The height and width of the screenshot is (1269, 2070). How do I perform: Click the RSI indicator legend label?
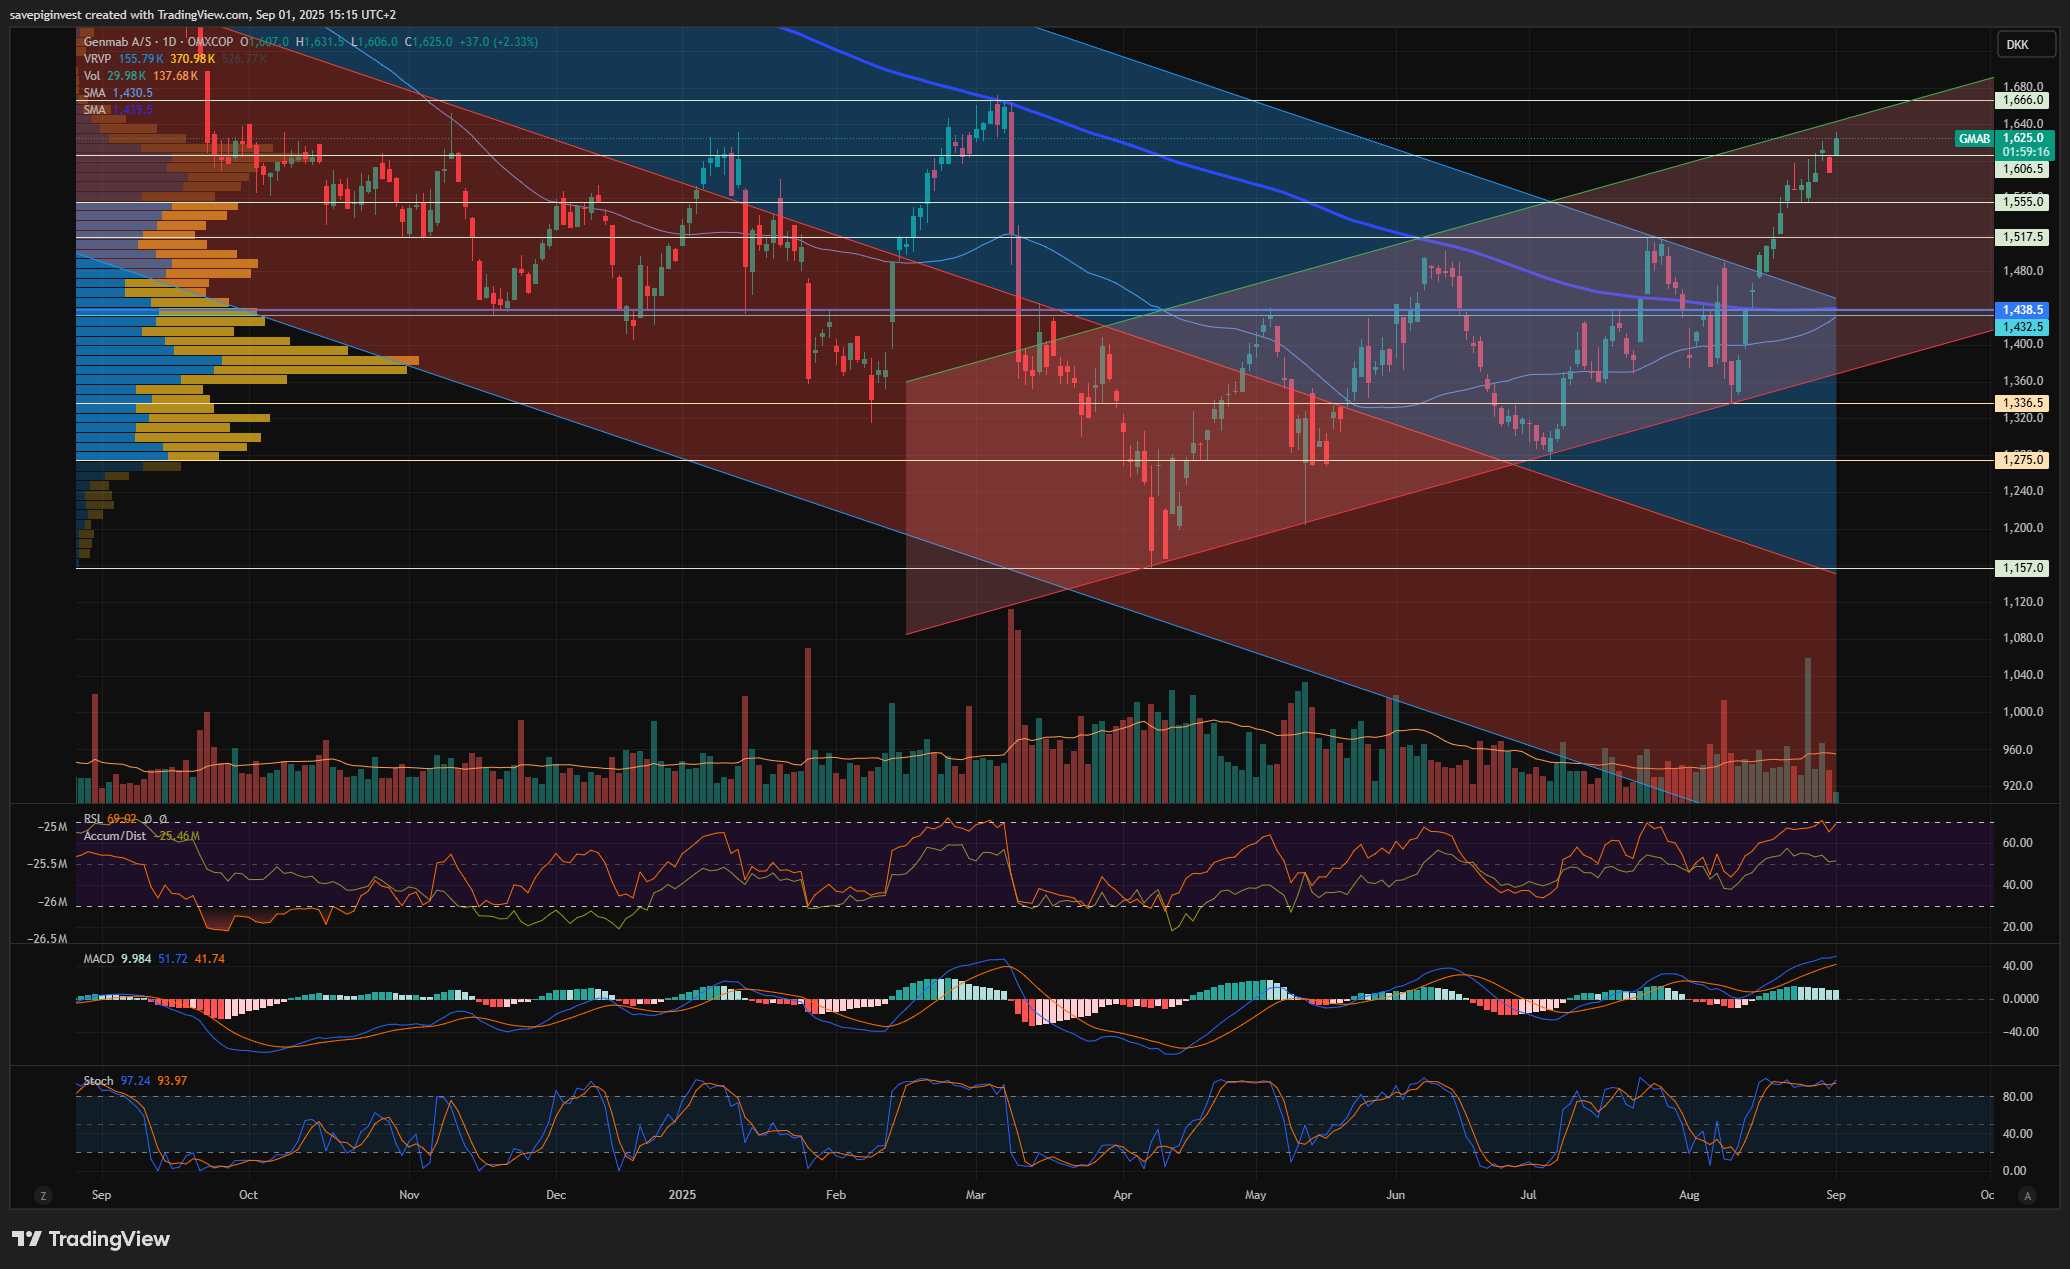tap(93, 819)
